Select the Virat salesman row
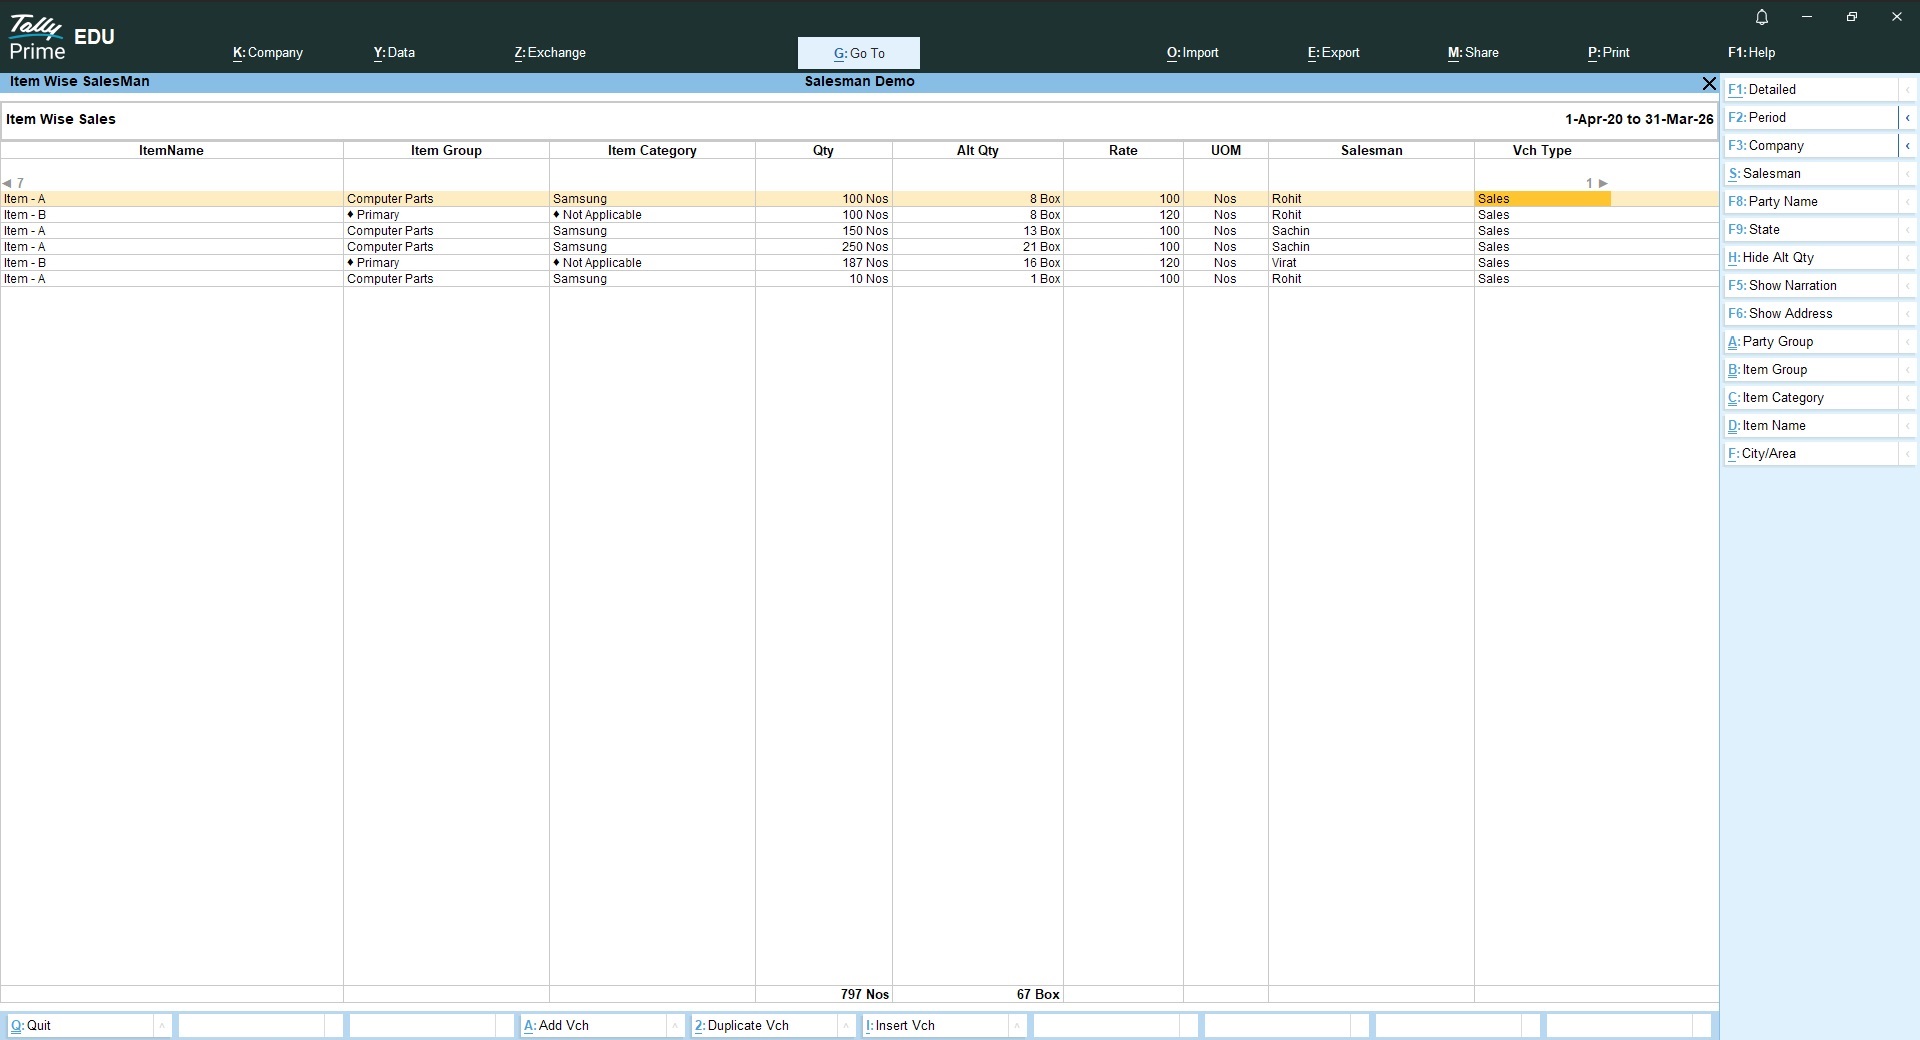The image size is (1920, 1040). [1284, 263]
